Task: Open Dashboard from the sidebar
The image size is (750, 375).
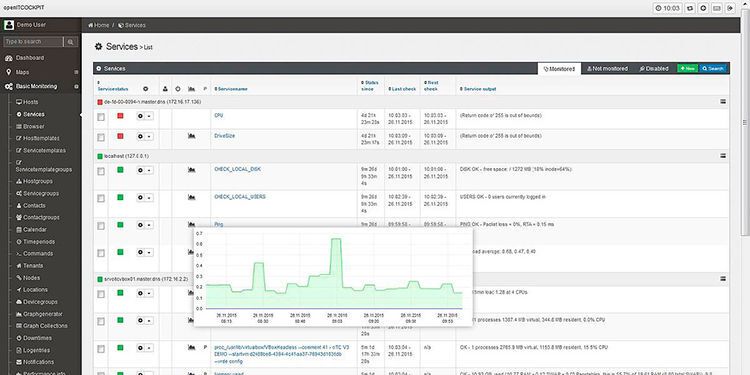Action: 30,58
